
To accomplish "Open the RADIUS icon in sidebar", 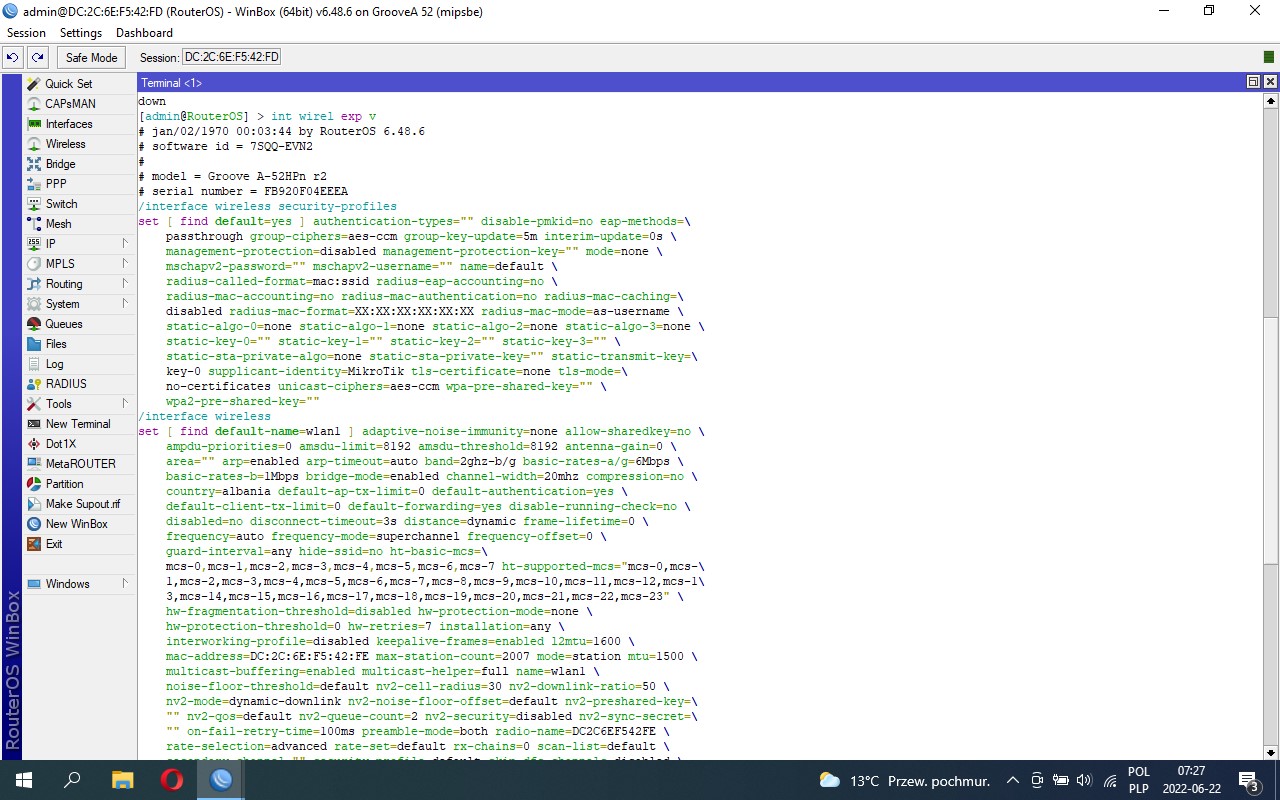I will coord(34,384).
